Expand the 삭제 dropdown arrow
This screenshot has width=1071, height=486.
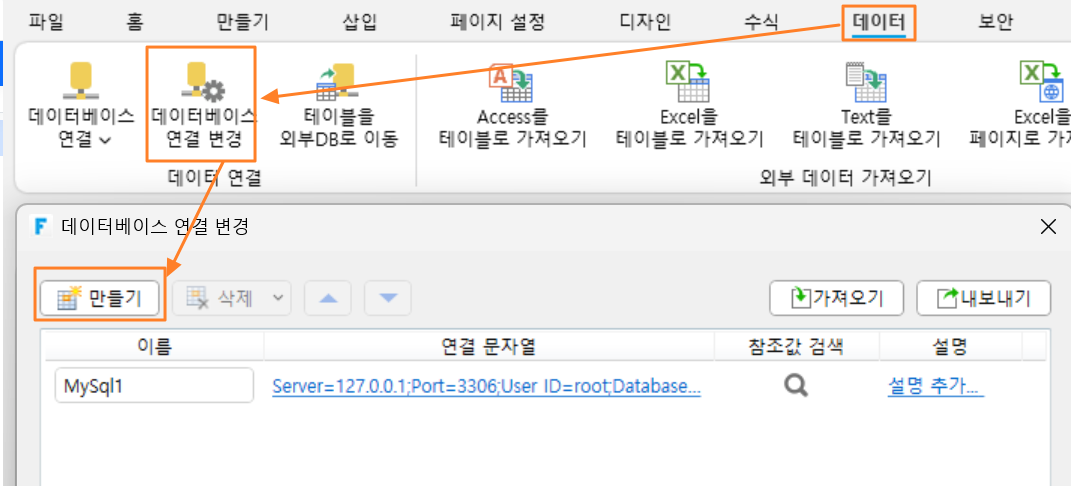(278, 298)
